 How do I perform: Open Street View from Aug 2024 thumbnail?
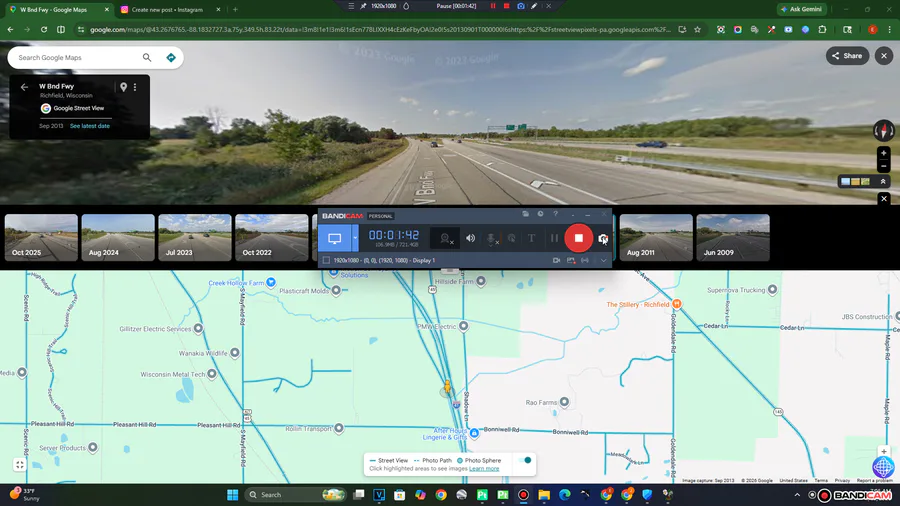coord(118,238)
